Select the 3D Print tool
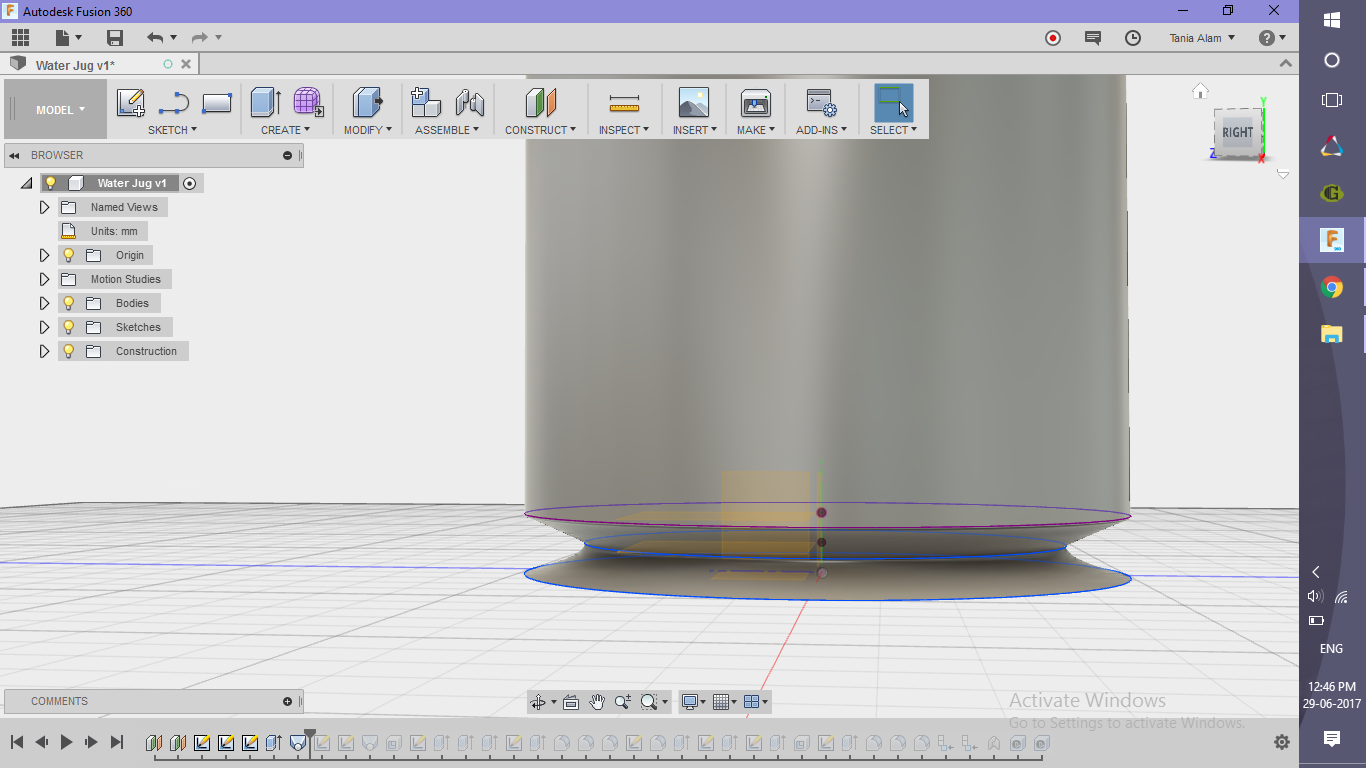This screenshot has width=1366, height=768. (x=755, y=103)
